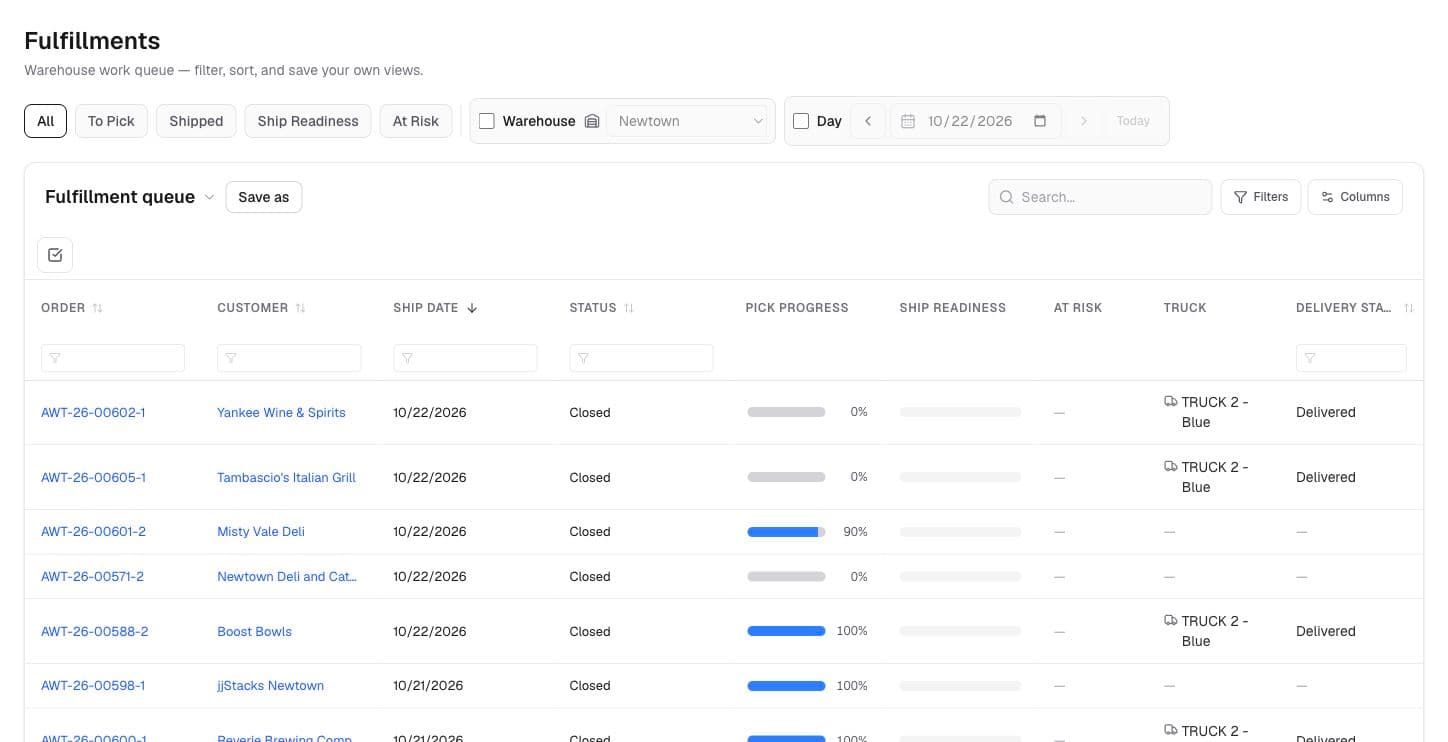Click truck icon in Tambascio's Italian Grill row
1448x742 pixels.
[x=1171, y=466]
